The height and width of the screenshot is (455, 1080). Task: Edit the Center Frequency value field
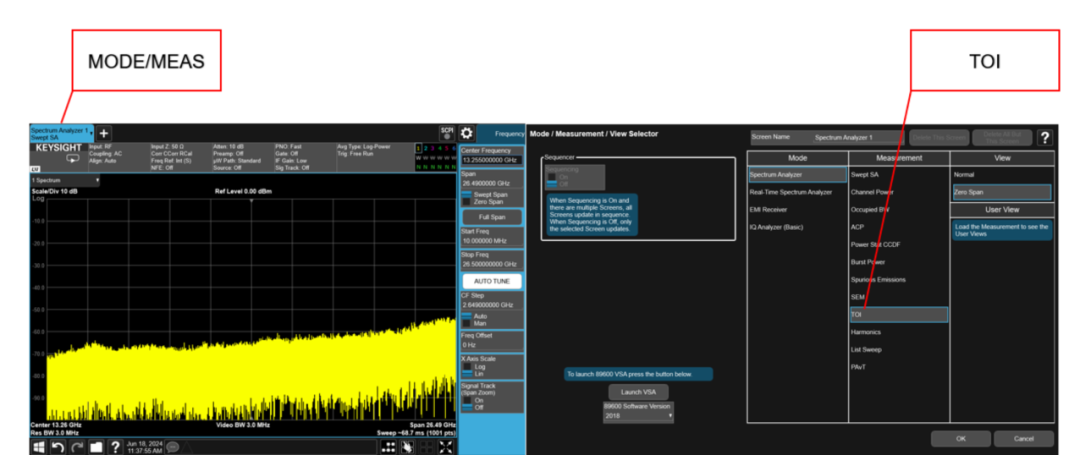click(492, 160)
